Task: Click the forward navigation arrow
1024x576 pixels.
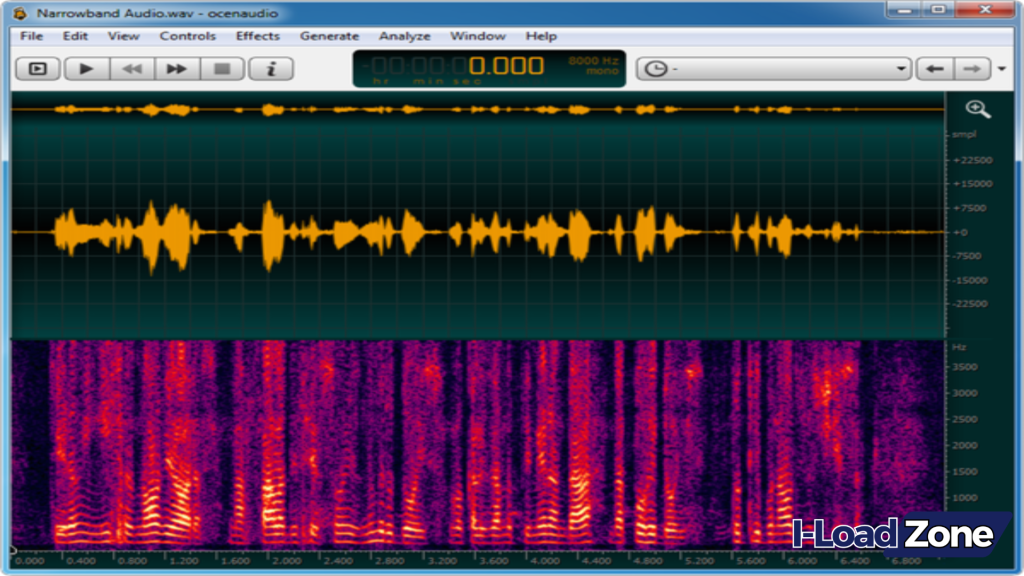Action: (970, 68)
